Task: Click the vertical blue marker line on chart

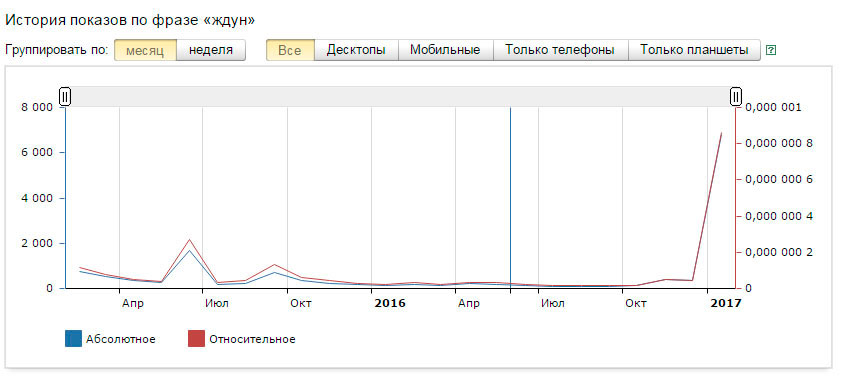Action: click(x=510, y=197)
